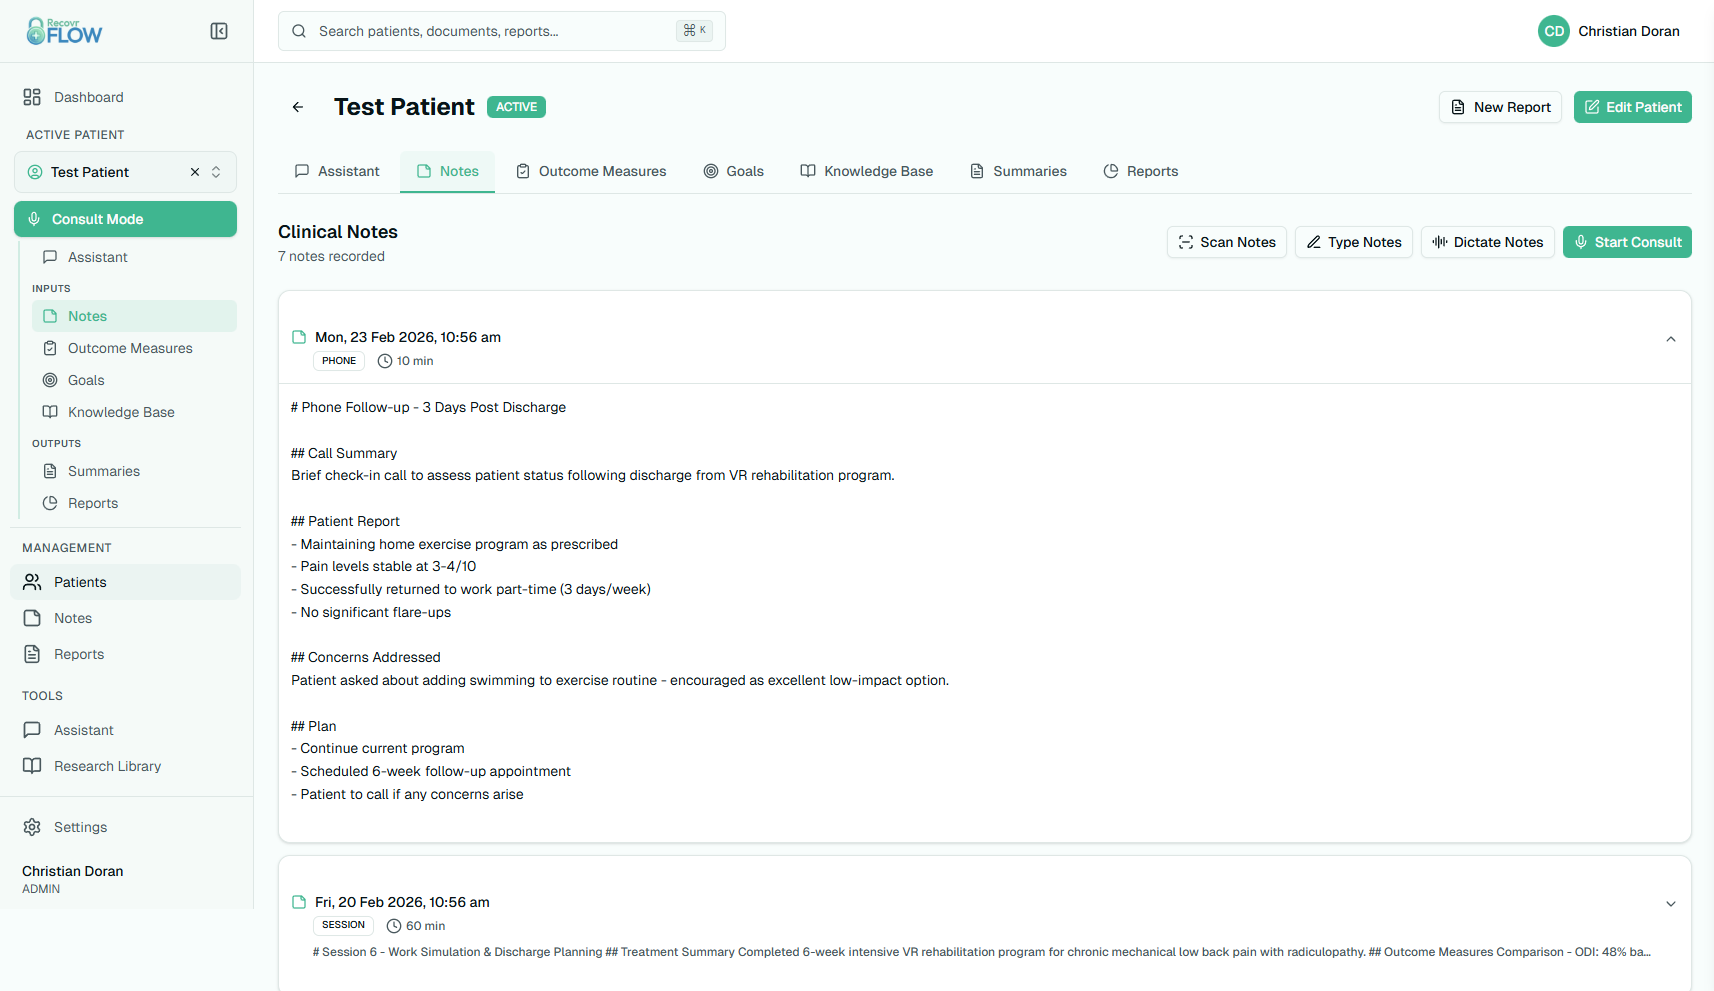Click the RecovrFlow logo
The width and height of the screenshot is (1714, 991).
coord(64,31)
